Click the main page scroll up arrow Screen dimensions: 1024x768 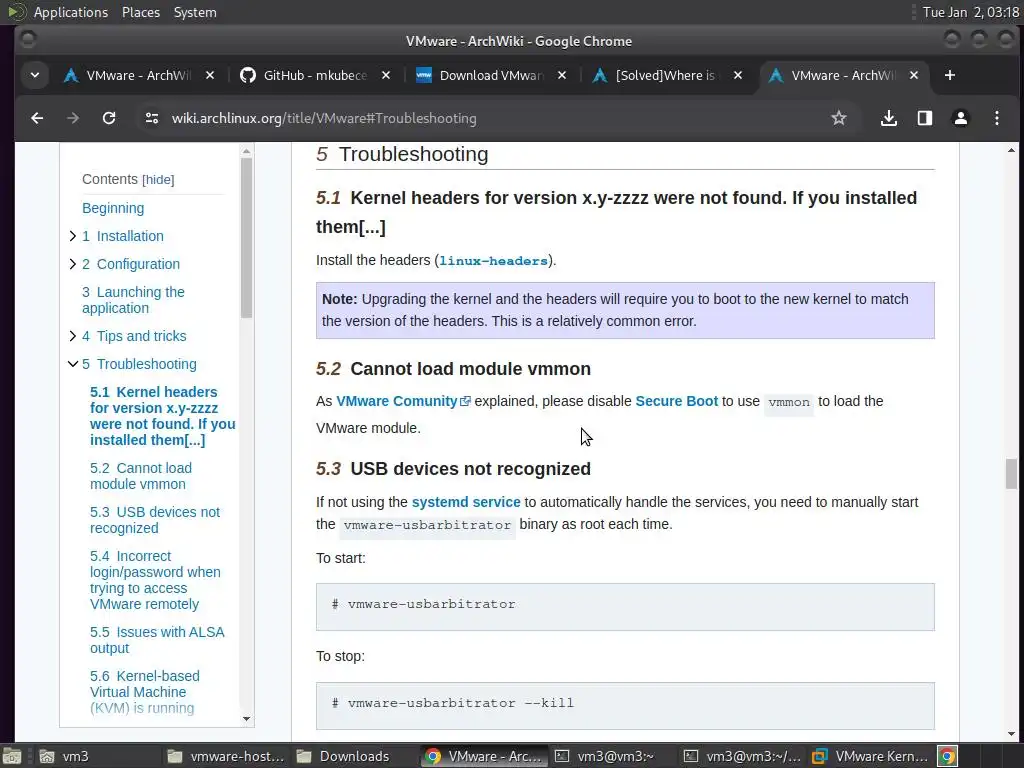click(x=1011, y=151)
